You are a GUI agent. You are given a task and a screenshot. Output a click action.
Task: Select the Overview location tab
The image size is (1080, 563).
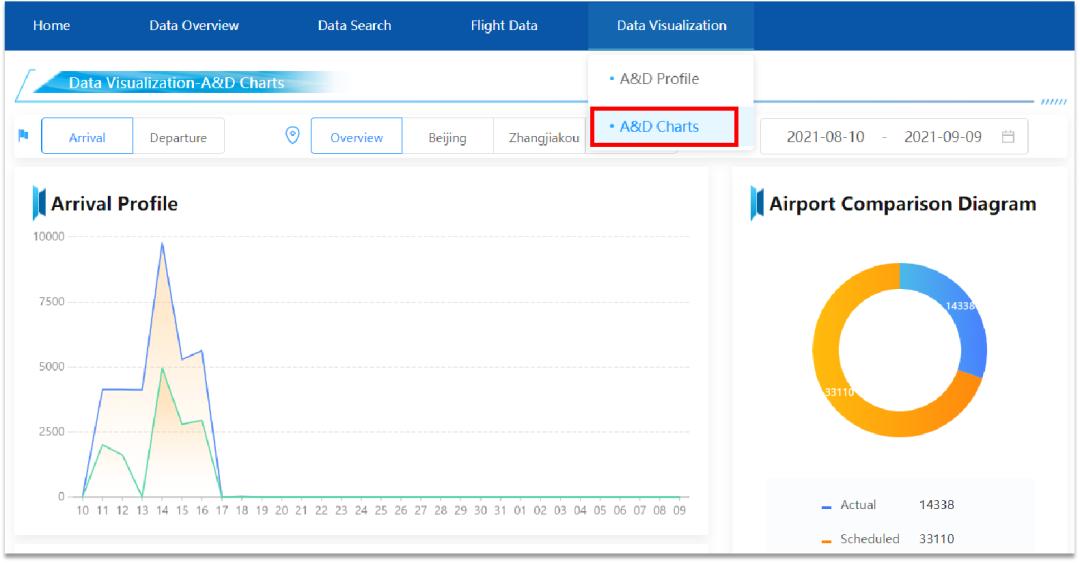click(x=357, y=136)
